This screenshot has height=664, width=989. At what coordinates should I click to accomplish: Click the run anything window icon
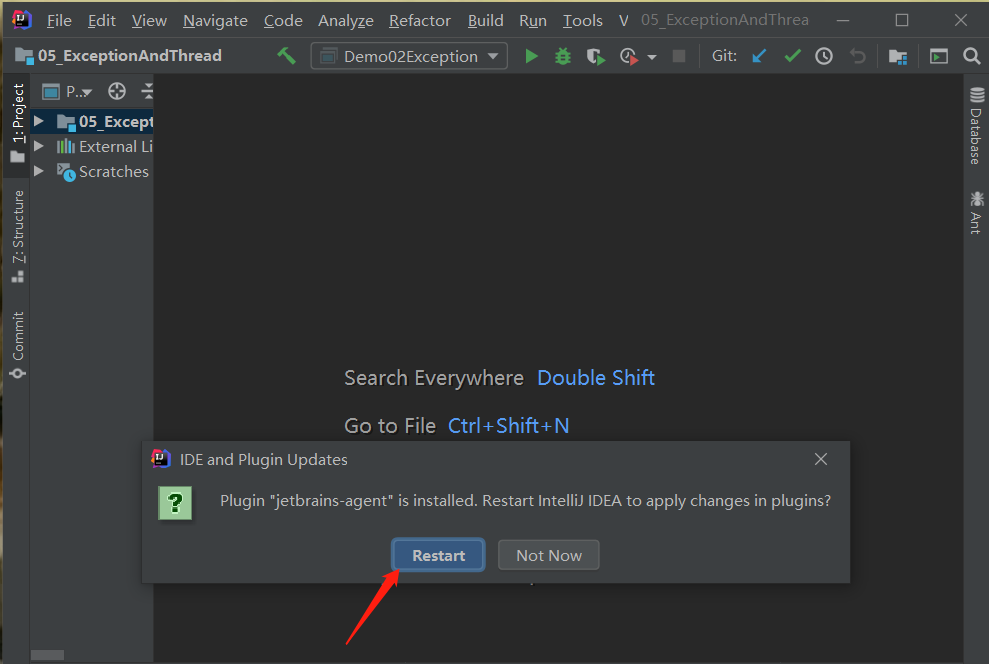tap(939, 56)
